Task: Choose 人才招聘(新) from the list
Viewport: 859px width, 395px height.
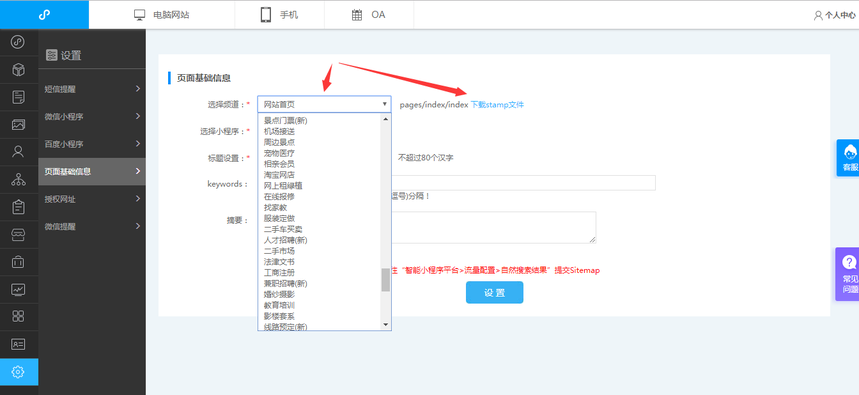Action: (285, 240)
